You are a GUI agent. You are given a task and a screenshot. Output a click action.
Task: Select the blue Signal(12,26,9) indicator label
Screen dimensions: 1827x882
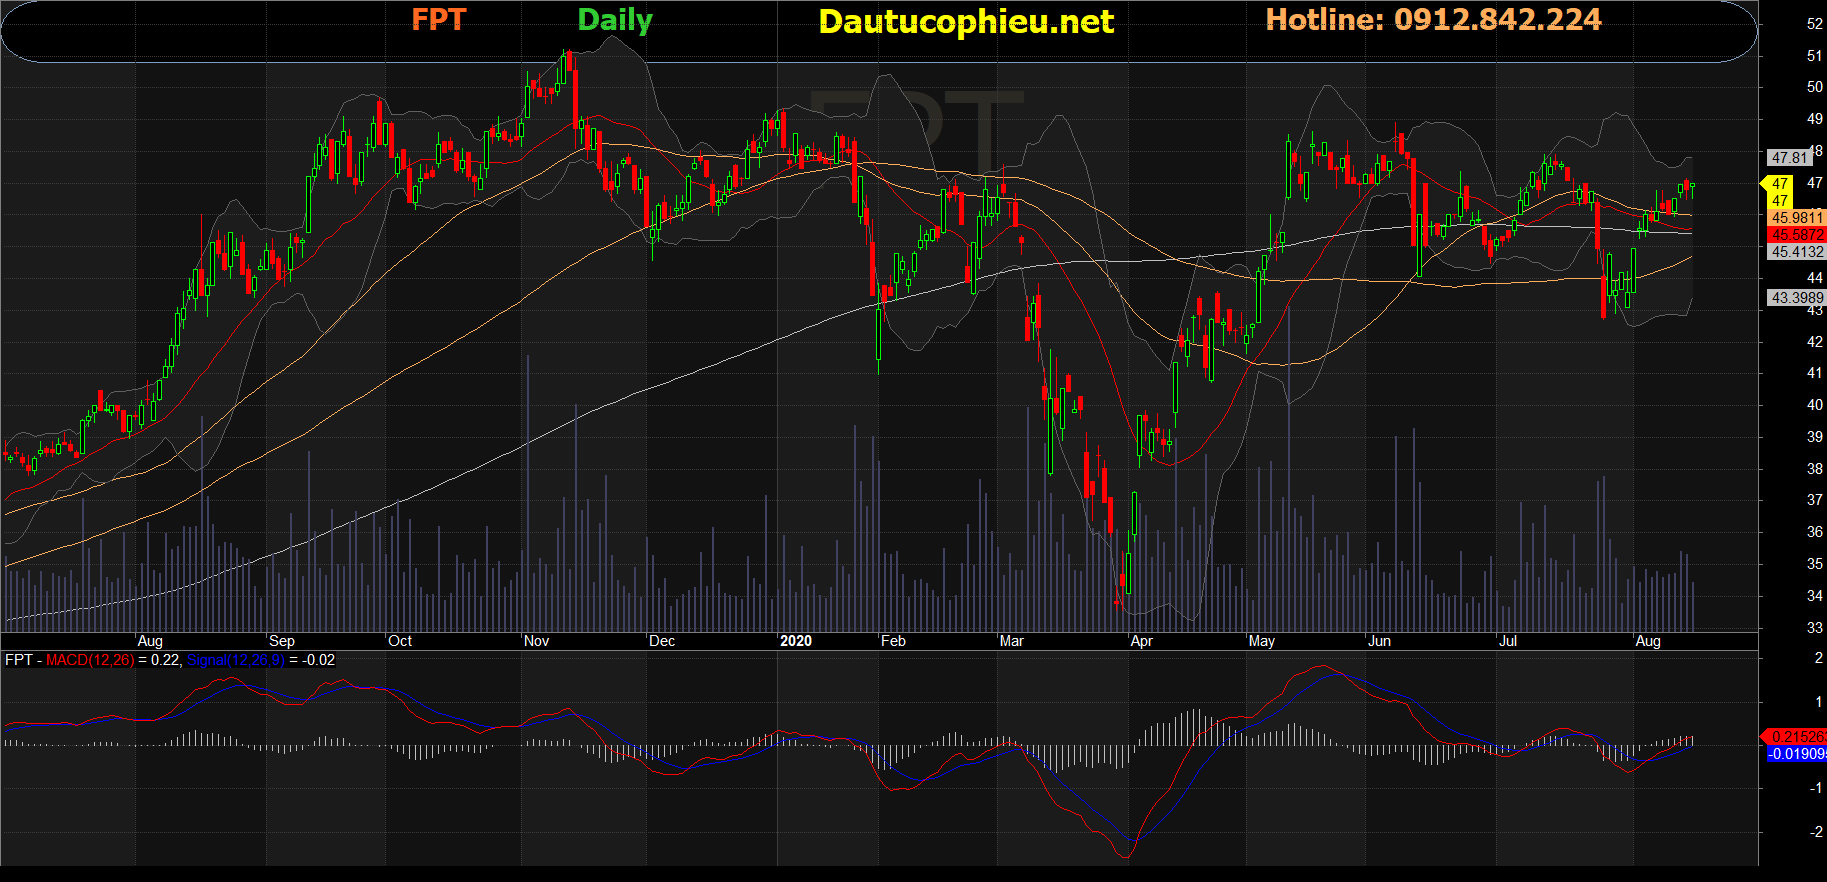[x=236, y=660]
